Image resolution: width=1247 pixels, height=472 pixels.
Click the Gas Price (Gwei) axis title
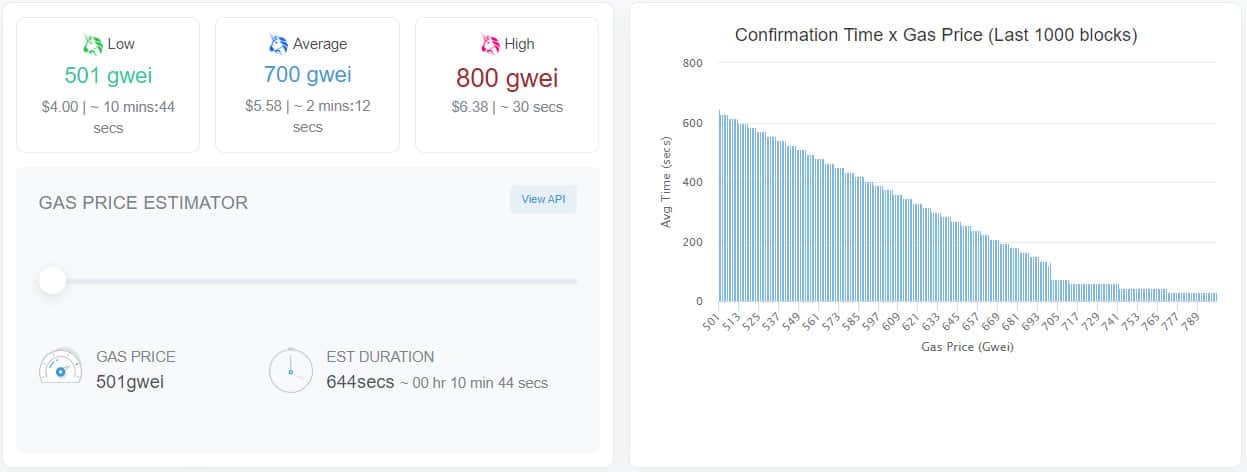point(967,347)
